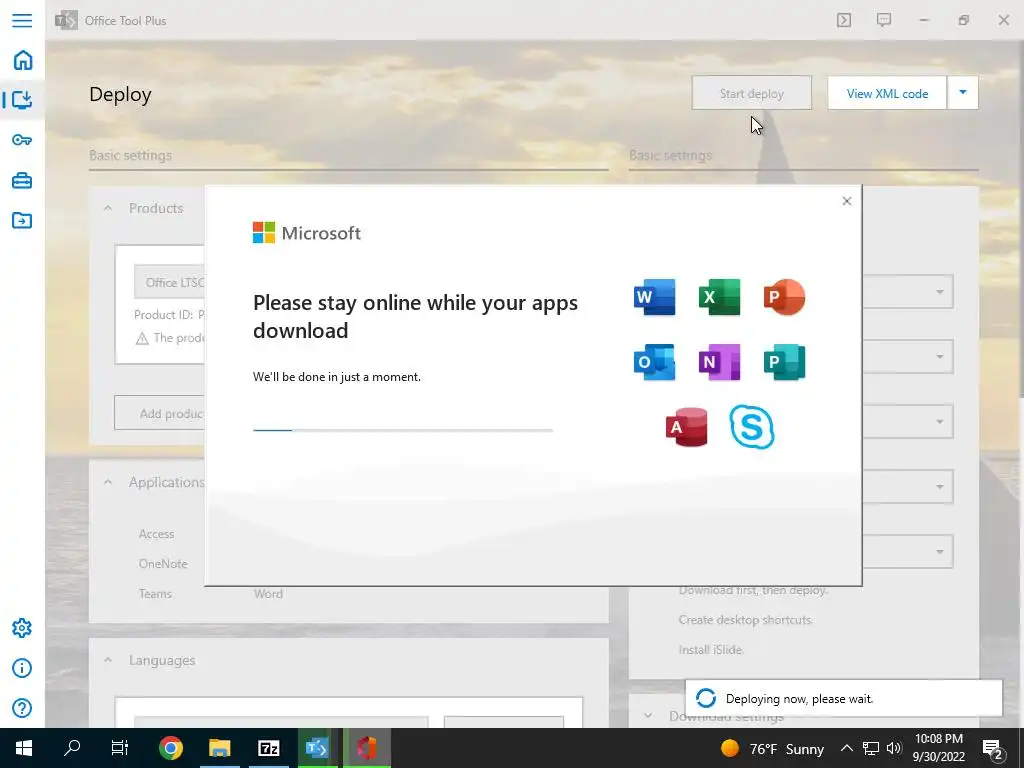Click the volume icon in system tray
Viewport: 1024px width, 768px height.
tap(895, 748)
